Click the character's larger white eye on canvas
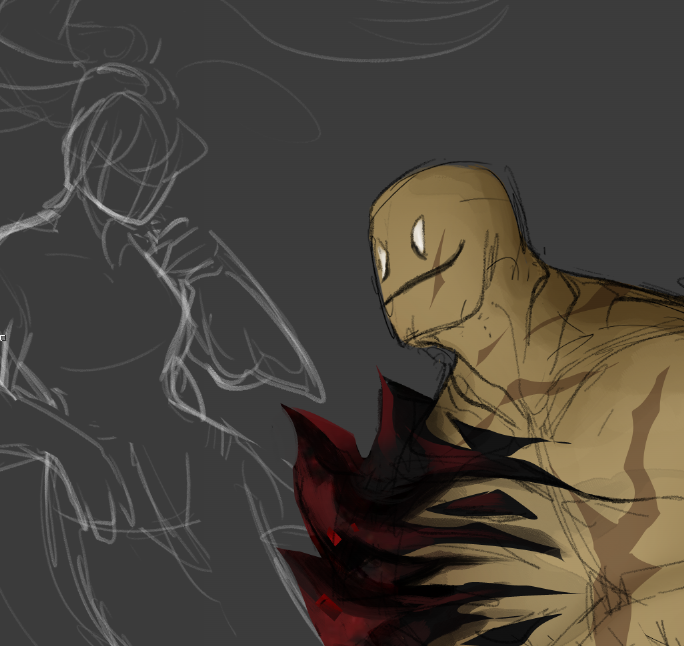 [x=419, y=236]
